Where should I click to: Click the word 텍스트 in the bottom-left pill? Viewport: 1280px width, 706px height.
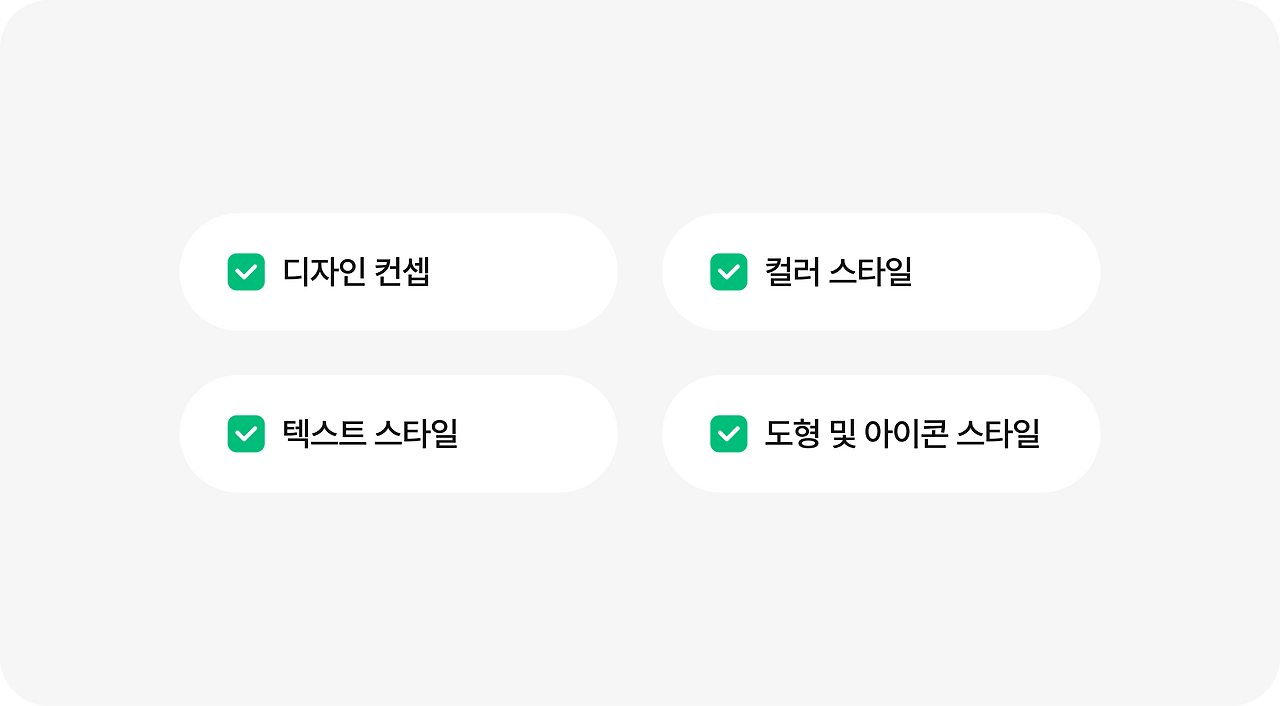[x=324, y=434]
